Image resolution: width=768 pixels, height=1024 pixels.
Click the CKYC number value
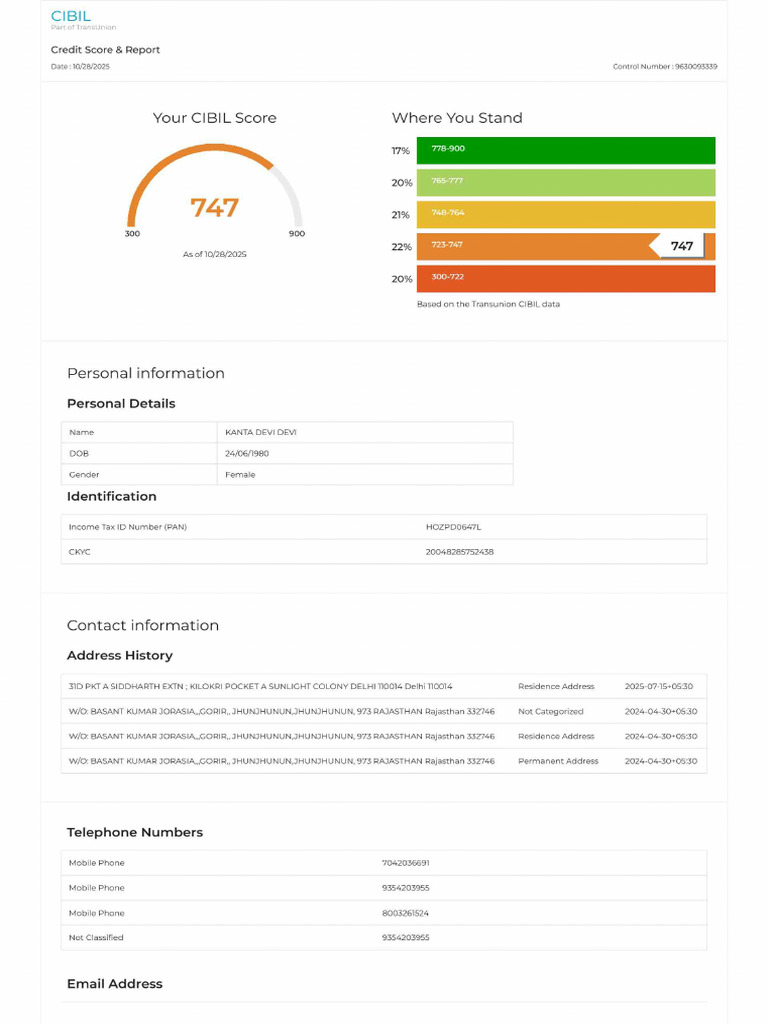click(x=460, y=552)
